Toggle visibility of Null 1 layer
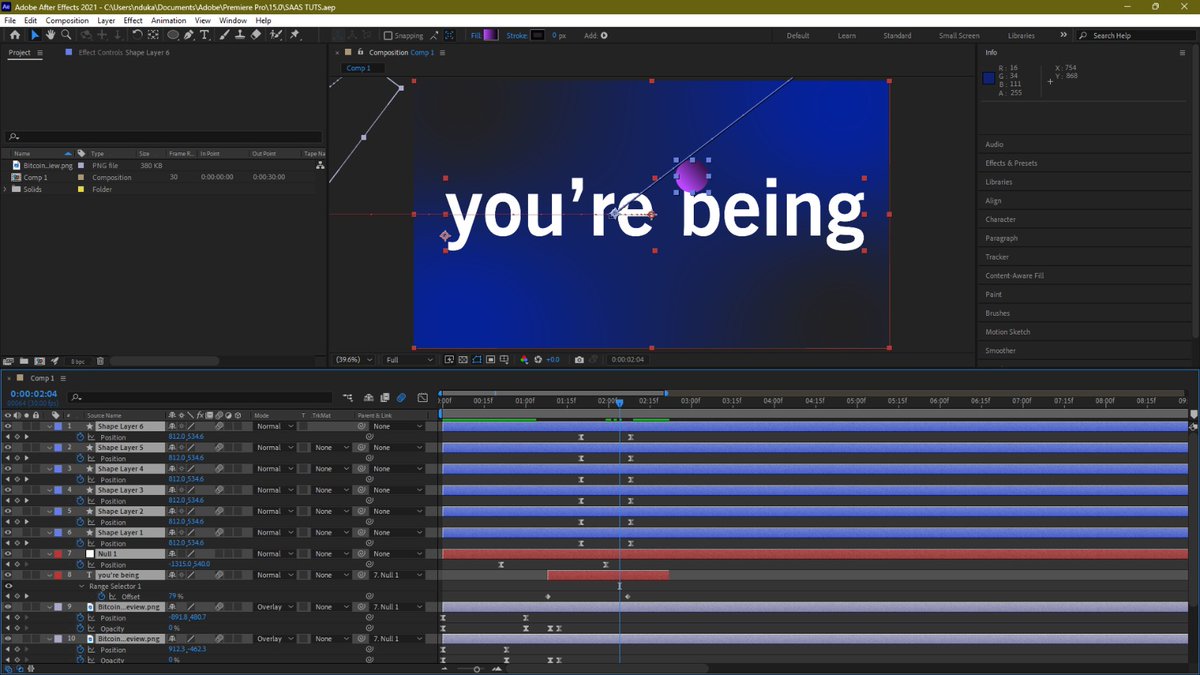The width and height of the screenshot is (1200, 675). point(7,553)
